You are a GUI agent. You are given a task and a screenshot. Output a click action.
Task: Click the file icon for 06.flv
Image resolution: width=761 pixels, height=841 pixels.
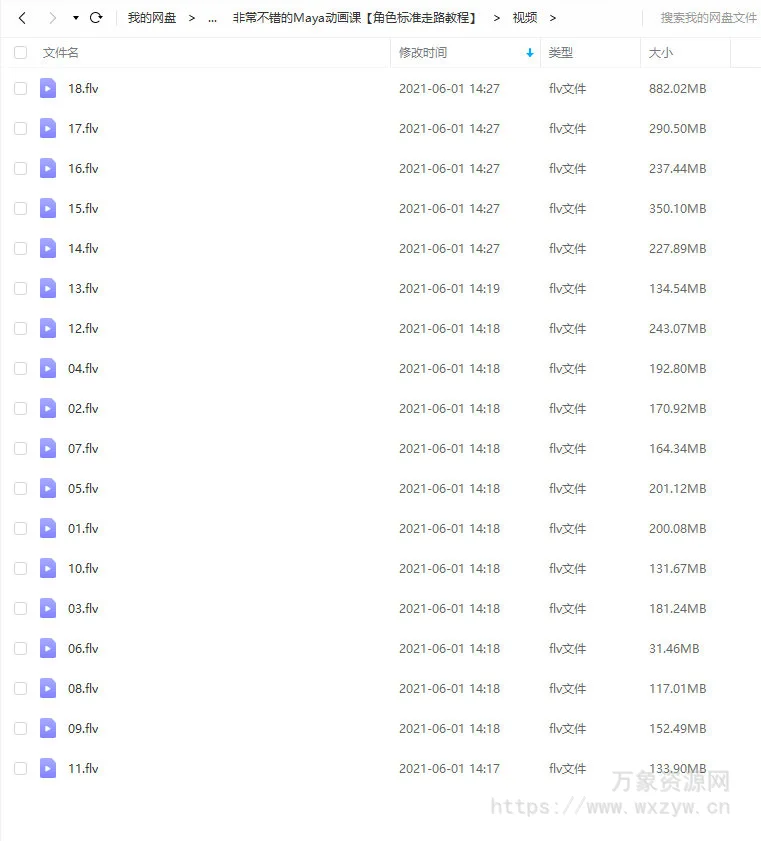point(48,648)
